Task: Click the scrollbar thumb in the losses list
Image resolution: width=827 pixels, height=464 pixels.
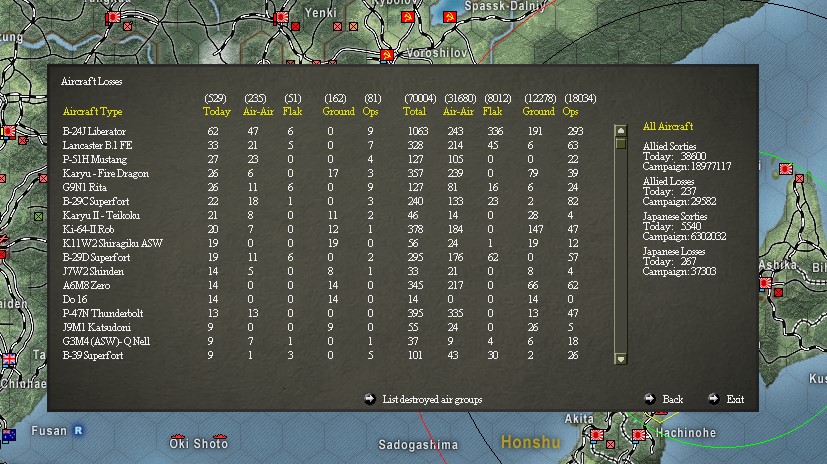Action: (x=621, y=143)
